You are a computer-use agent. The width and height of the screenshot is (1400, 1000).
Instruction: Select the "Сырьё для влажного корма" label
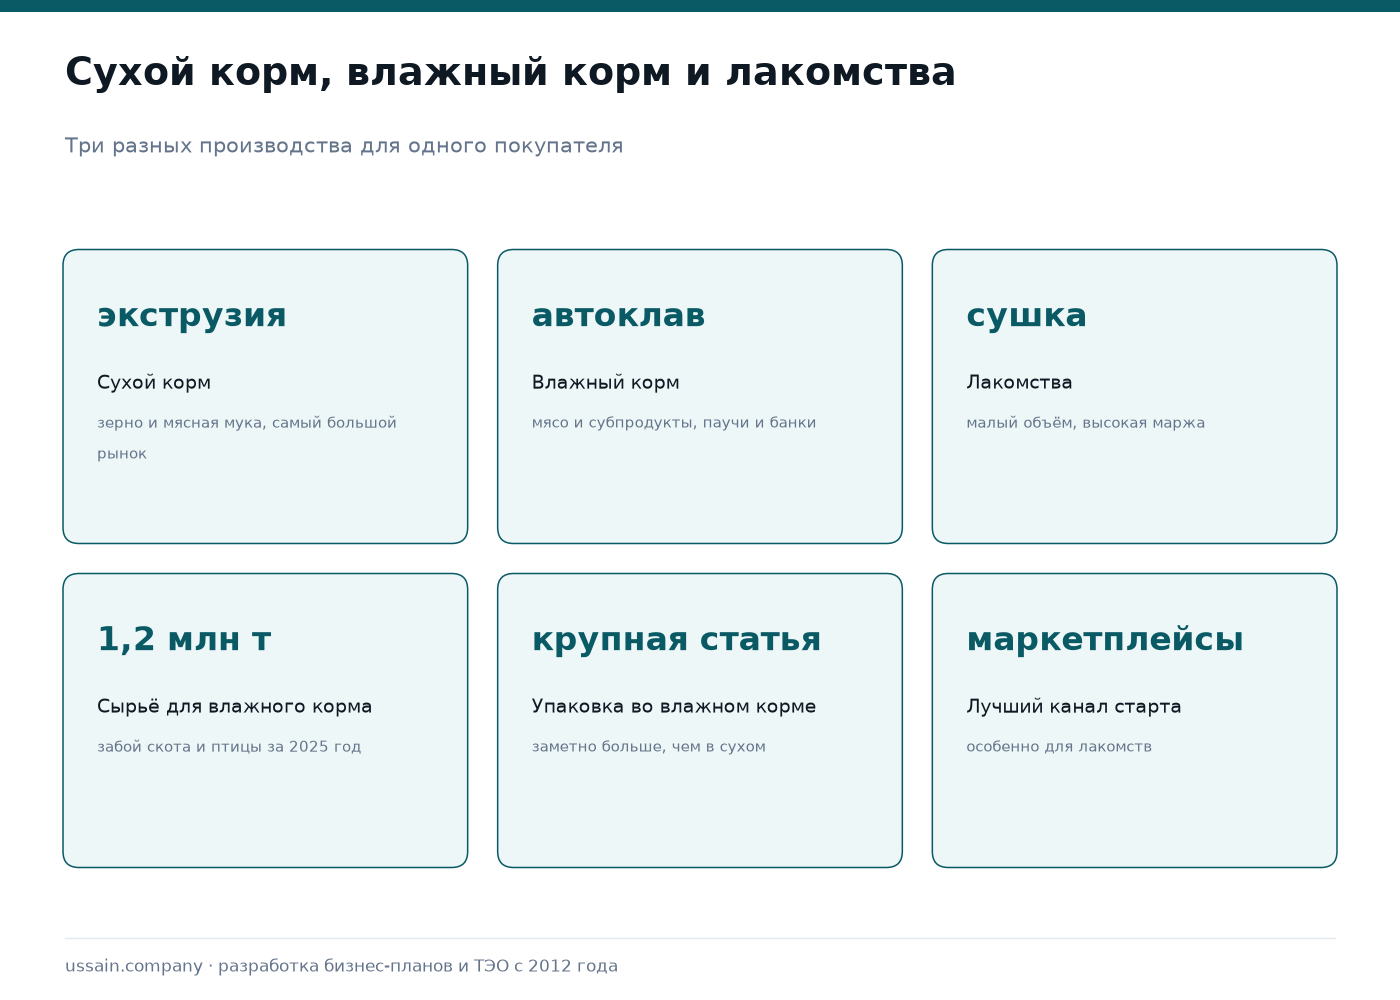click(x=234, y=707)
